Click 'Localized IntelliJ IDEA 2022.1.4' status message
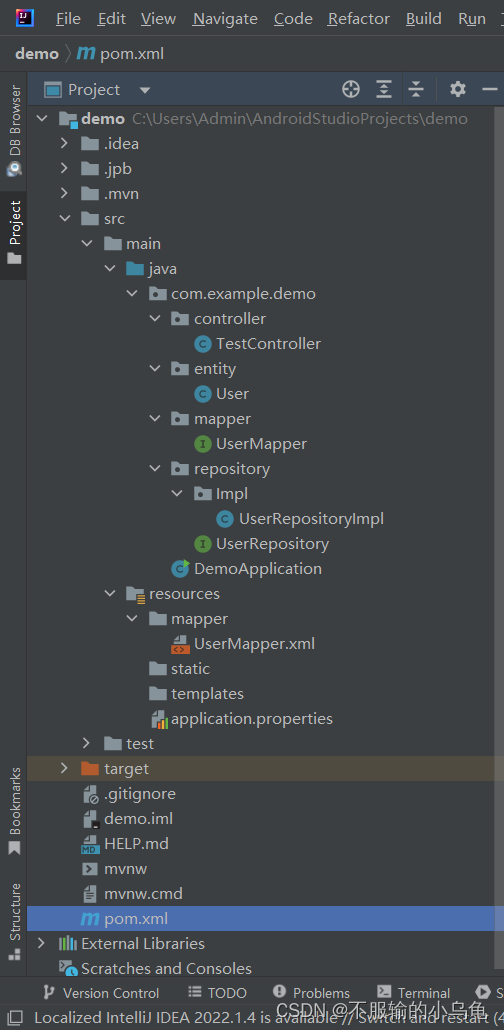This screenshot has width=504, height=1030. pos(269,1018)
